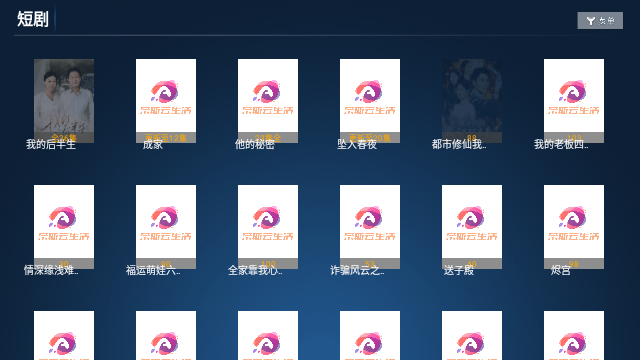Open the 情深缘浅难.. poster card
The height and width of the screenshot is (360, 640).
click(x=64, y=227)
